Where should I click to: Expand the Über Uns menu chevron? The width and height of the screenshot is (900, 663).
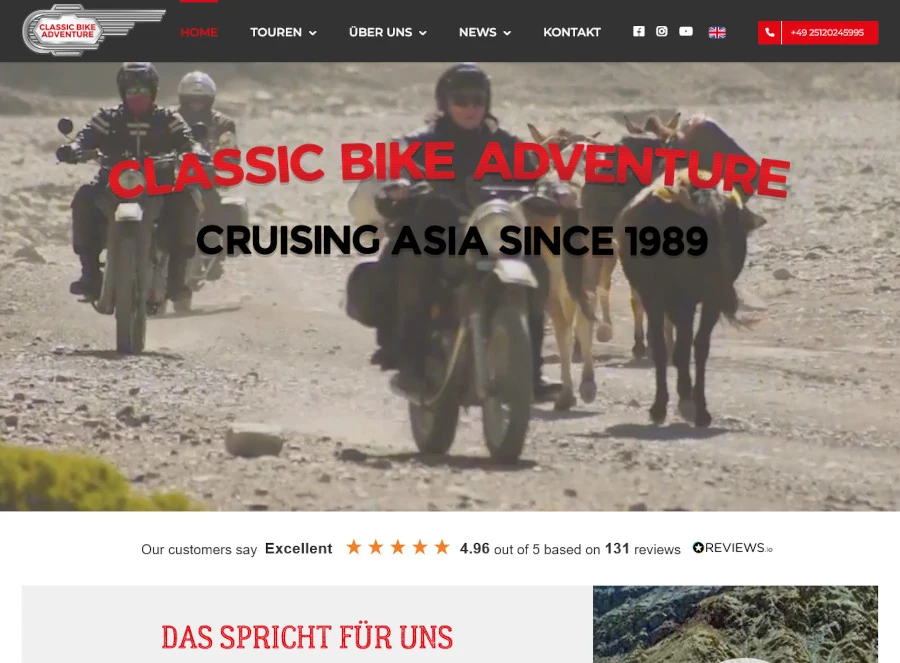pos(423,33)
